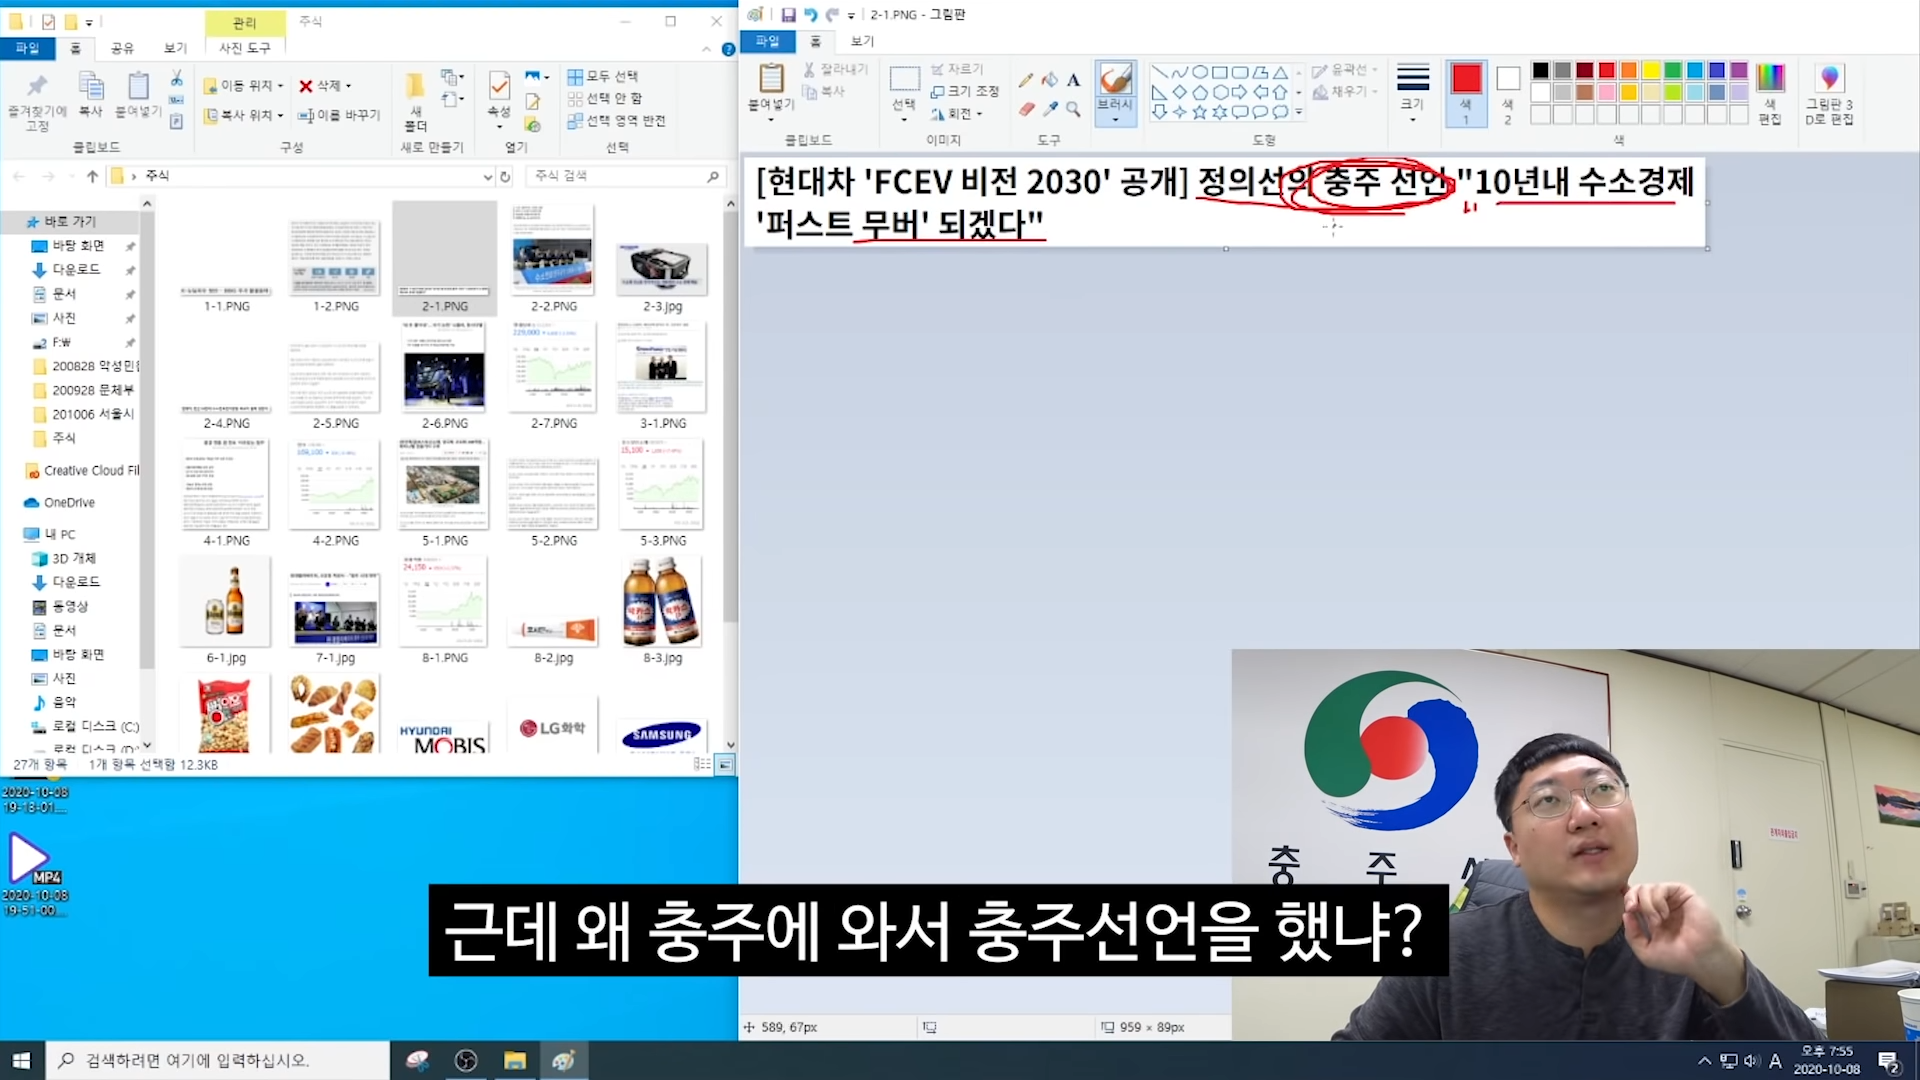Screen dimensions: 1920x1080
Task: Activate the Color 1 slot
Action: pos(1466,93)
